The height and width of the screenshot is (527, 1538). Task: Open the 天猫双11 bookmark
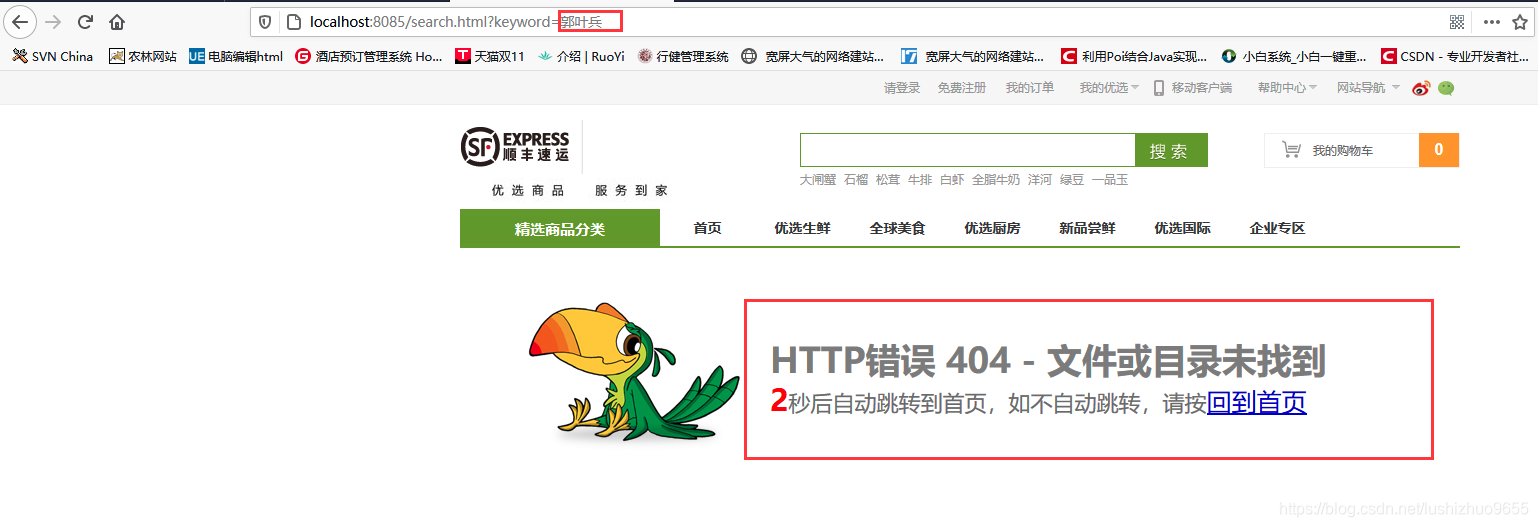click(x=490, y=56)
